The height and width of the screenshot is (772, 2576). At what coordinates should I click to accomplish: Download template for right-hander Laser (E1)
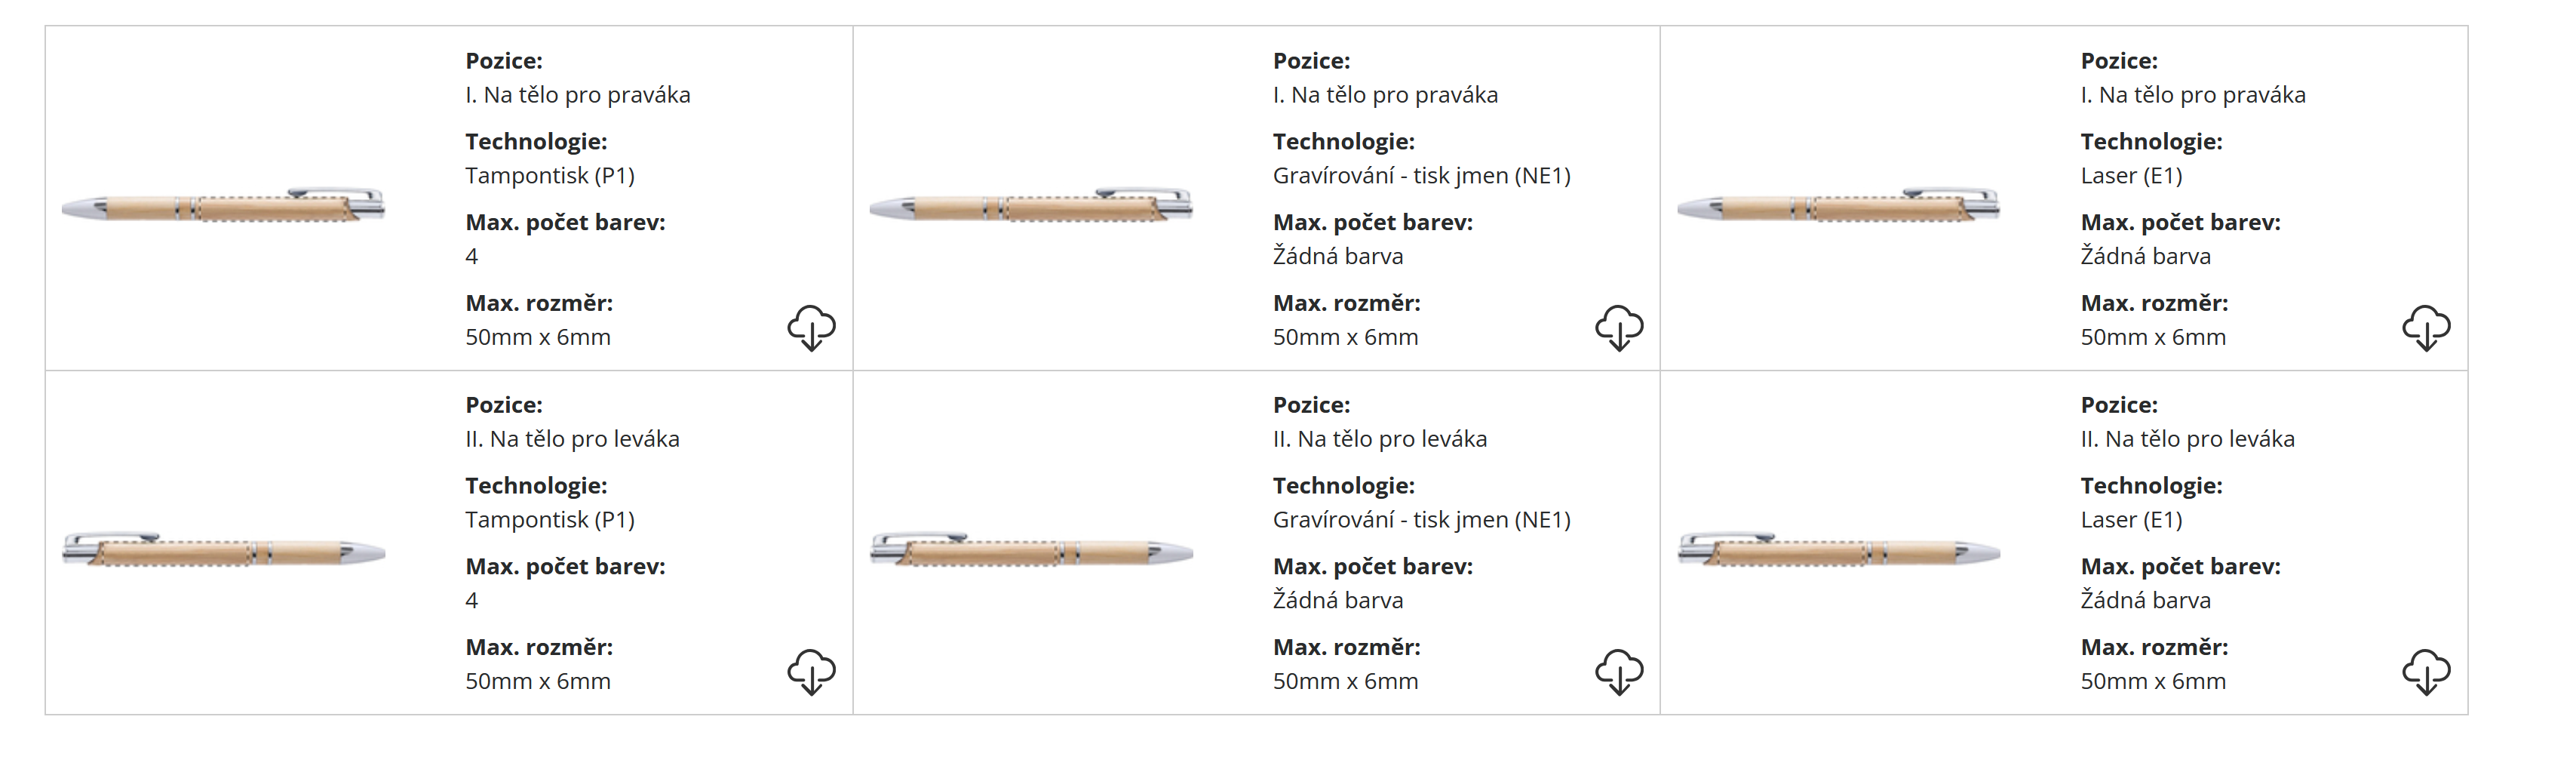coord(2426,328)
